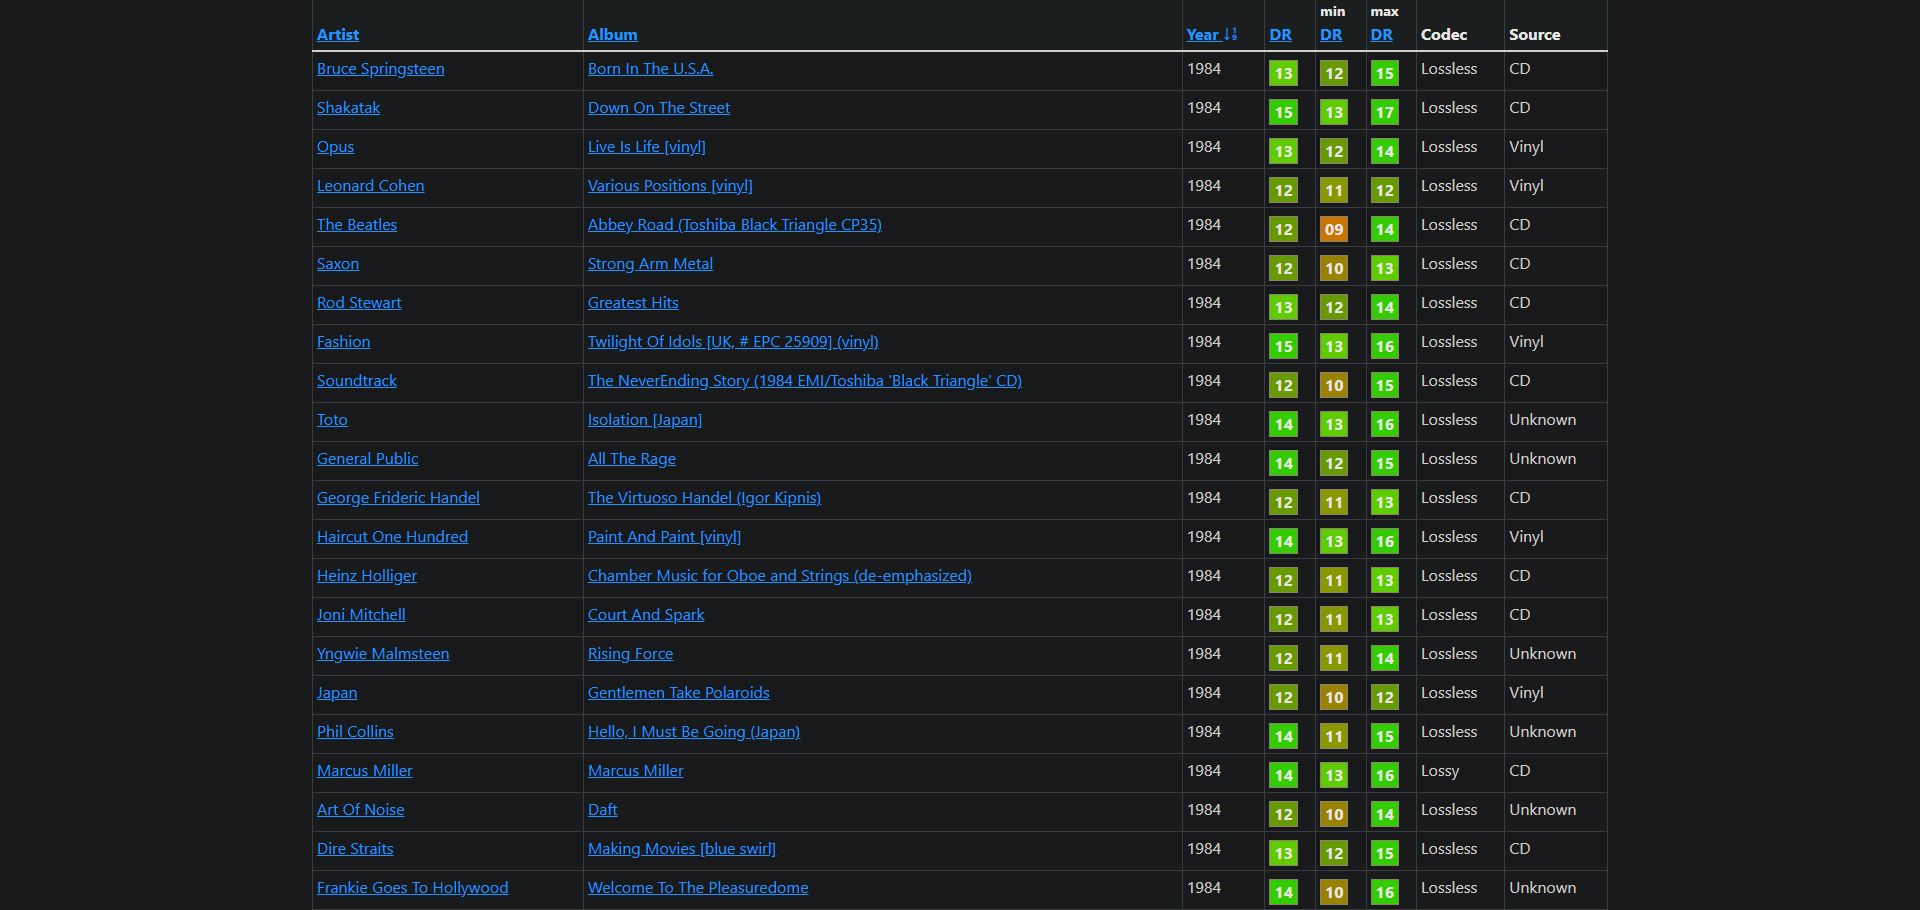Open Court And Spark album
The height and width of the screenshot is (910, 1920).
point(646,615)
